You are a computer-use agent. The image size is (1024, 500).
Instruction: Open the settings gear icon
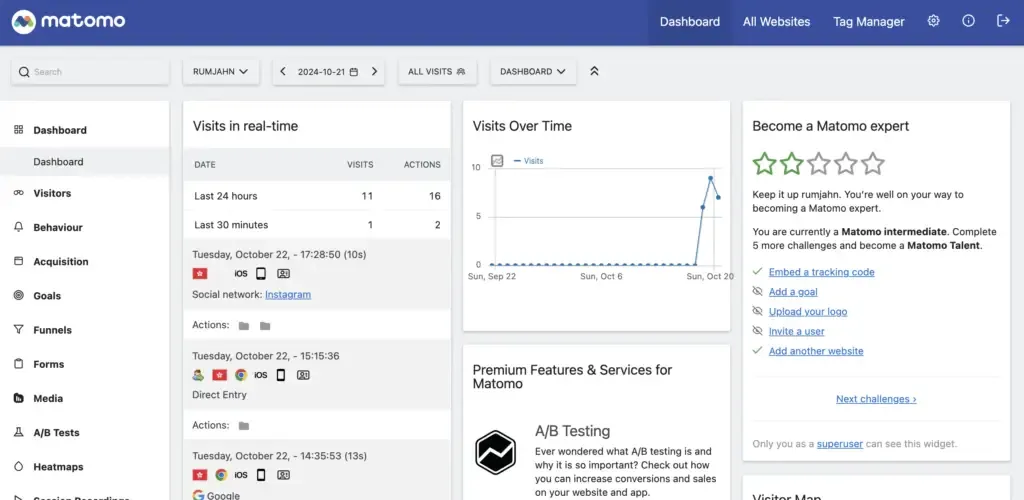(933, 21)
